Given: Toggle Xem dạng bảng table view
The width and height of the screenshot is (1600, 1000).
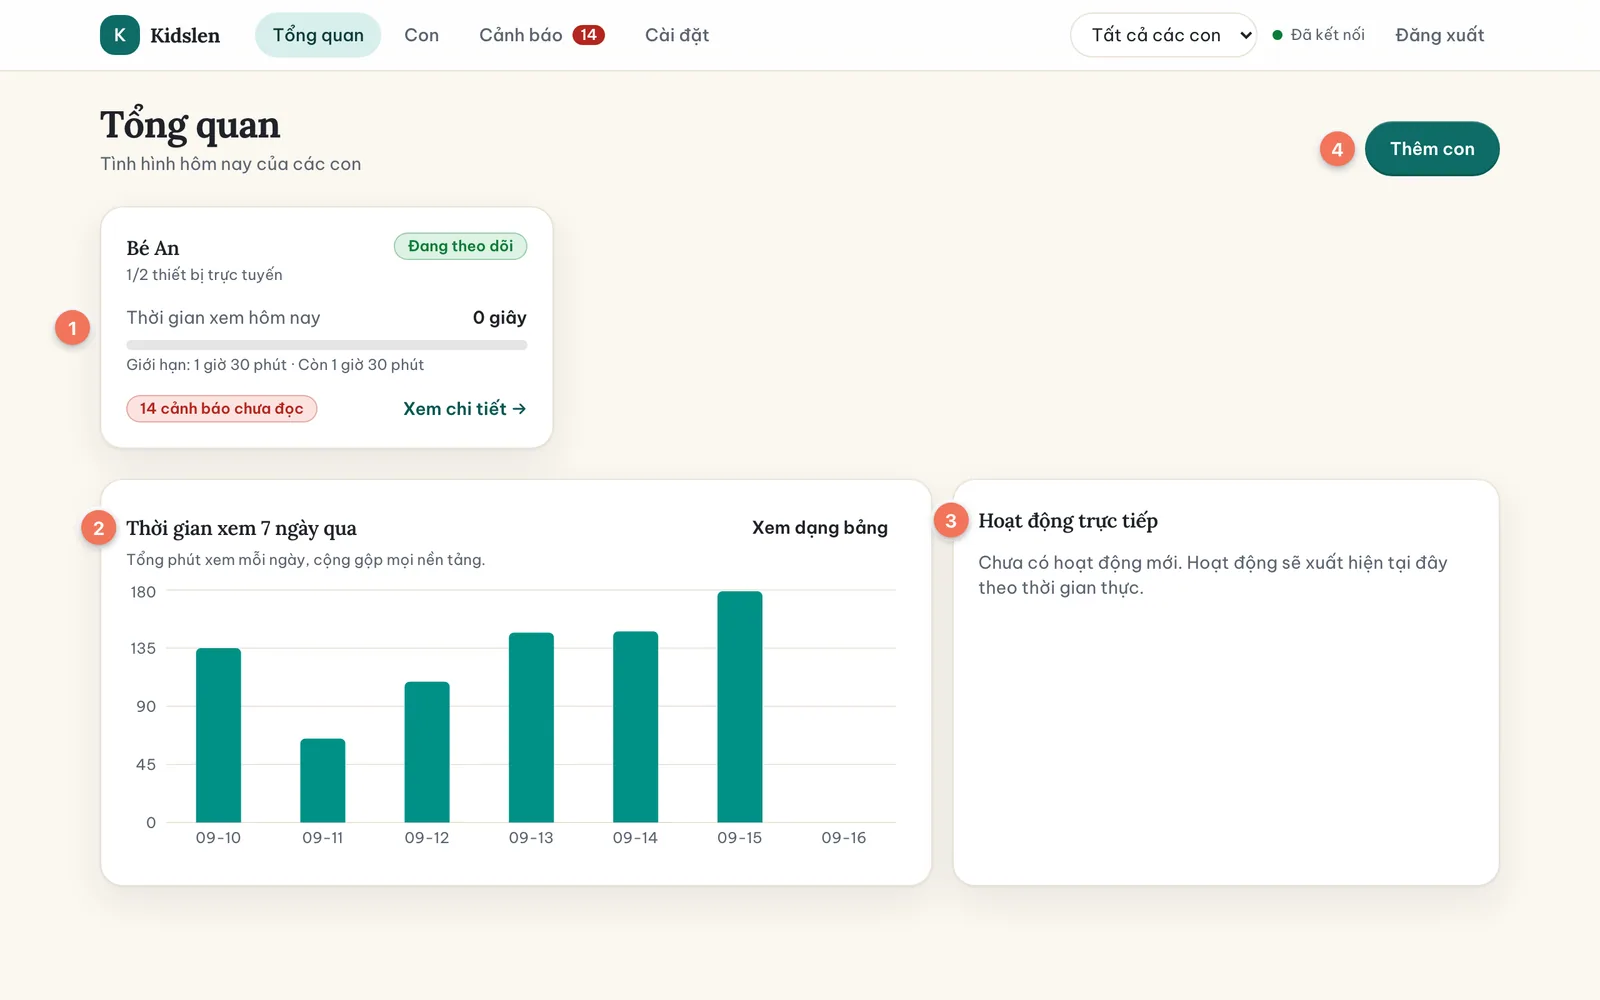Looking at the screenshot, I should pyautogui.click(x=820, y=527).
